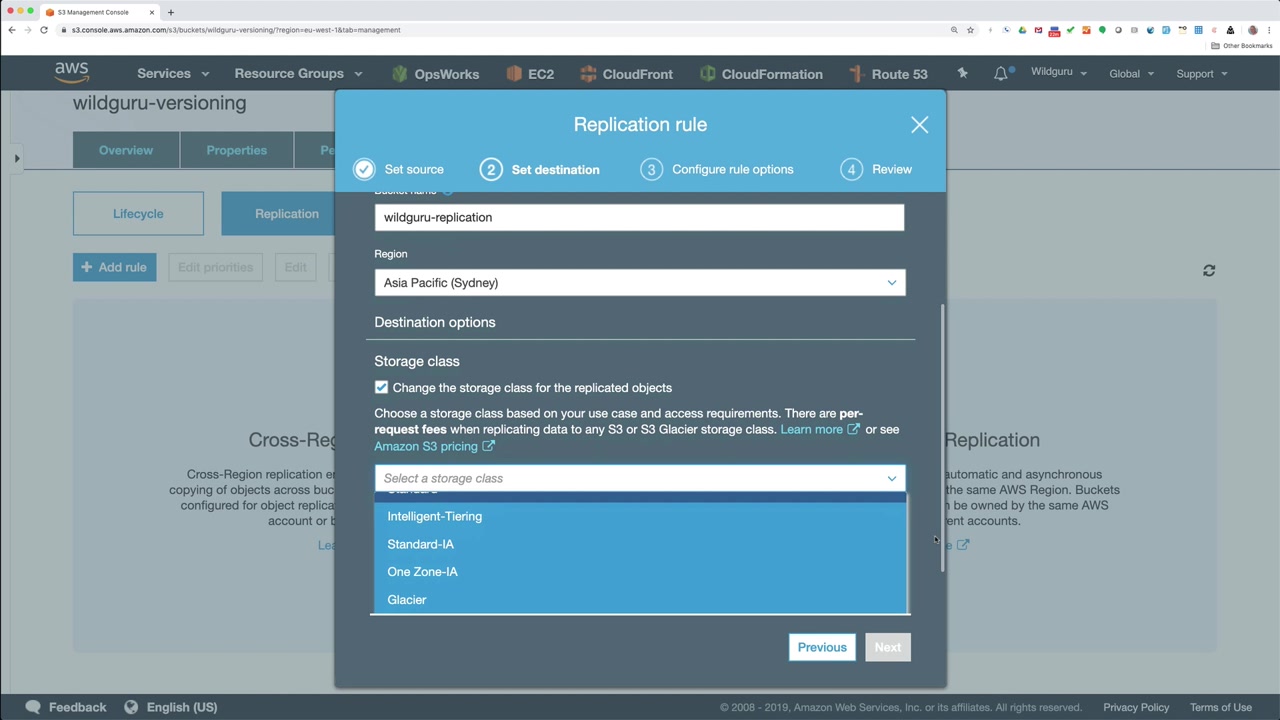This screenshot has width=1280, height=720.
Task: Open the Amazon S3 pricing link
Action: (426, 446)
